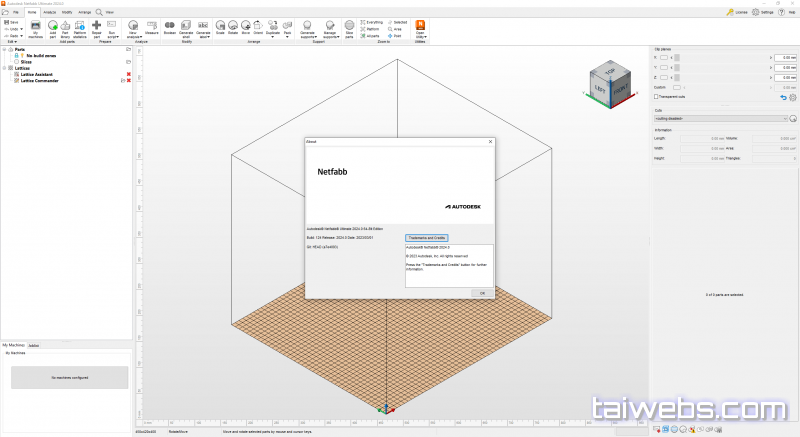The image size is (800, 437).
Task: Click the Slice parts icon
Action: 349,25
